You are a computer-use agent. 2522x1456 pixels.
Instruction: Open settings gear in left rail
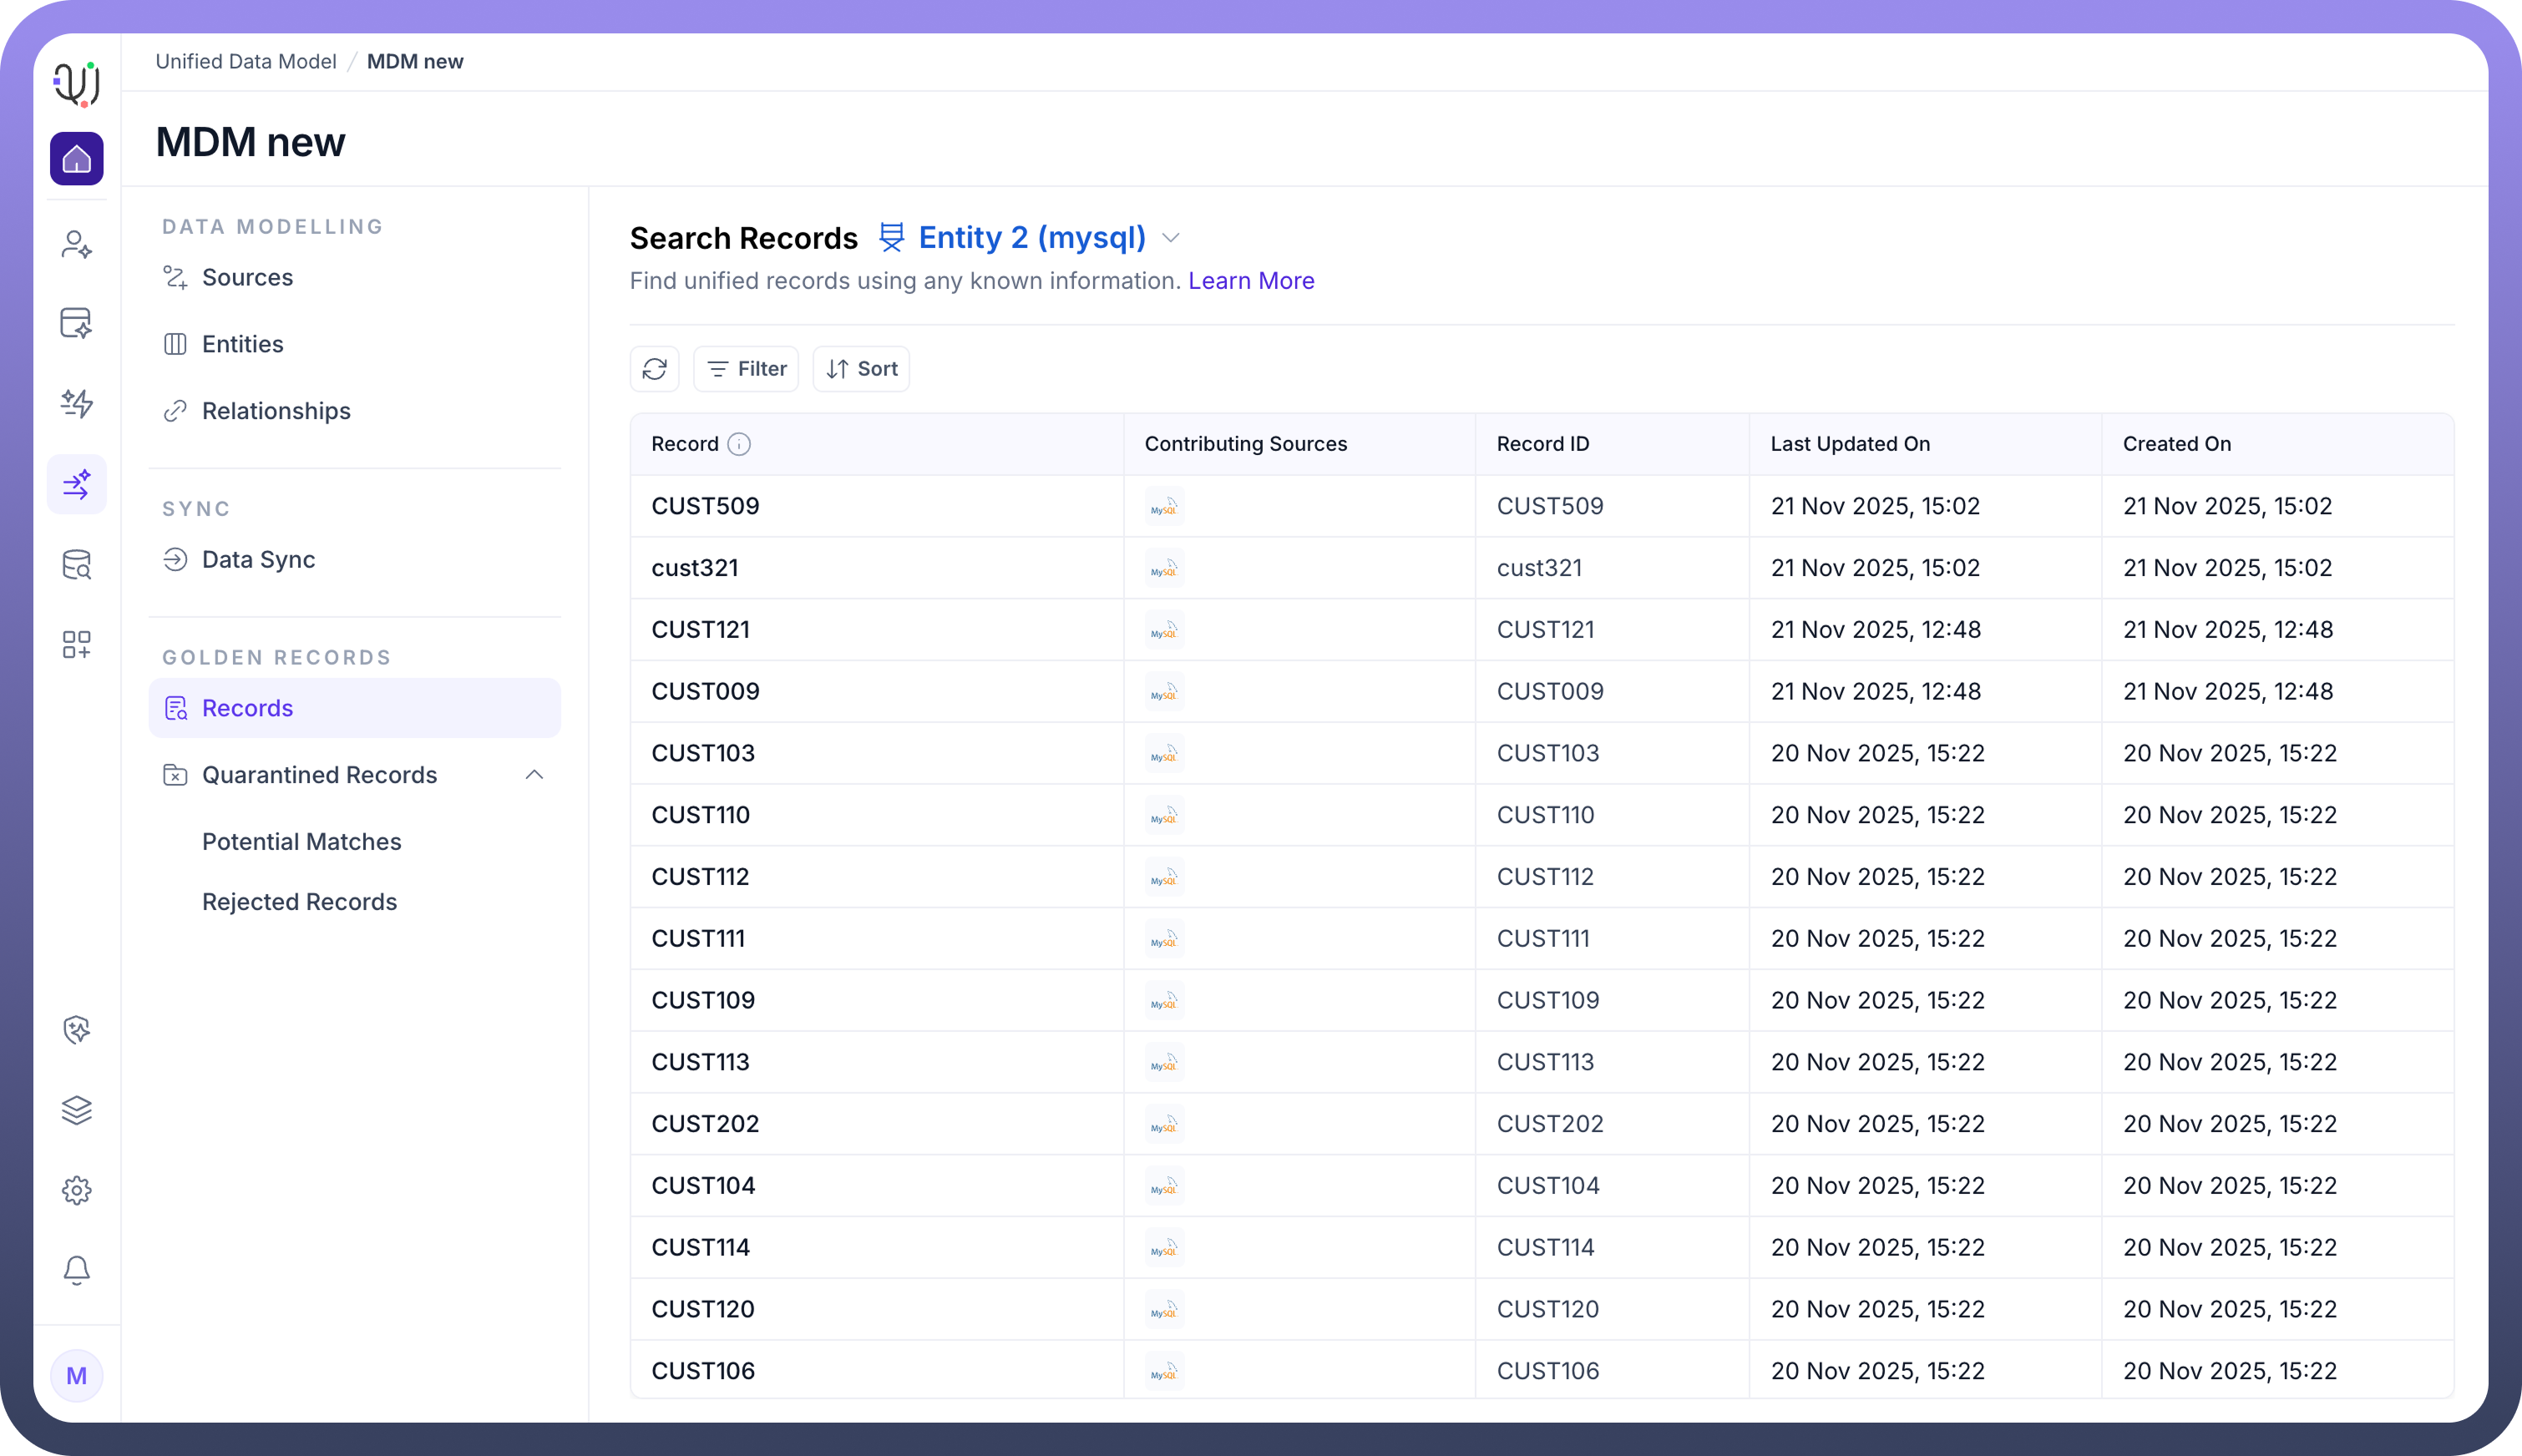tap(76, 1190)
